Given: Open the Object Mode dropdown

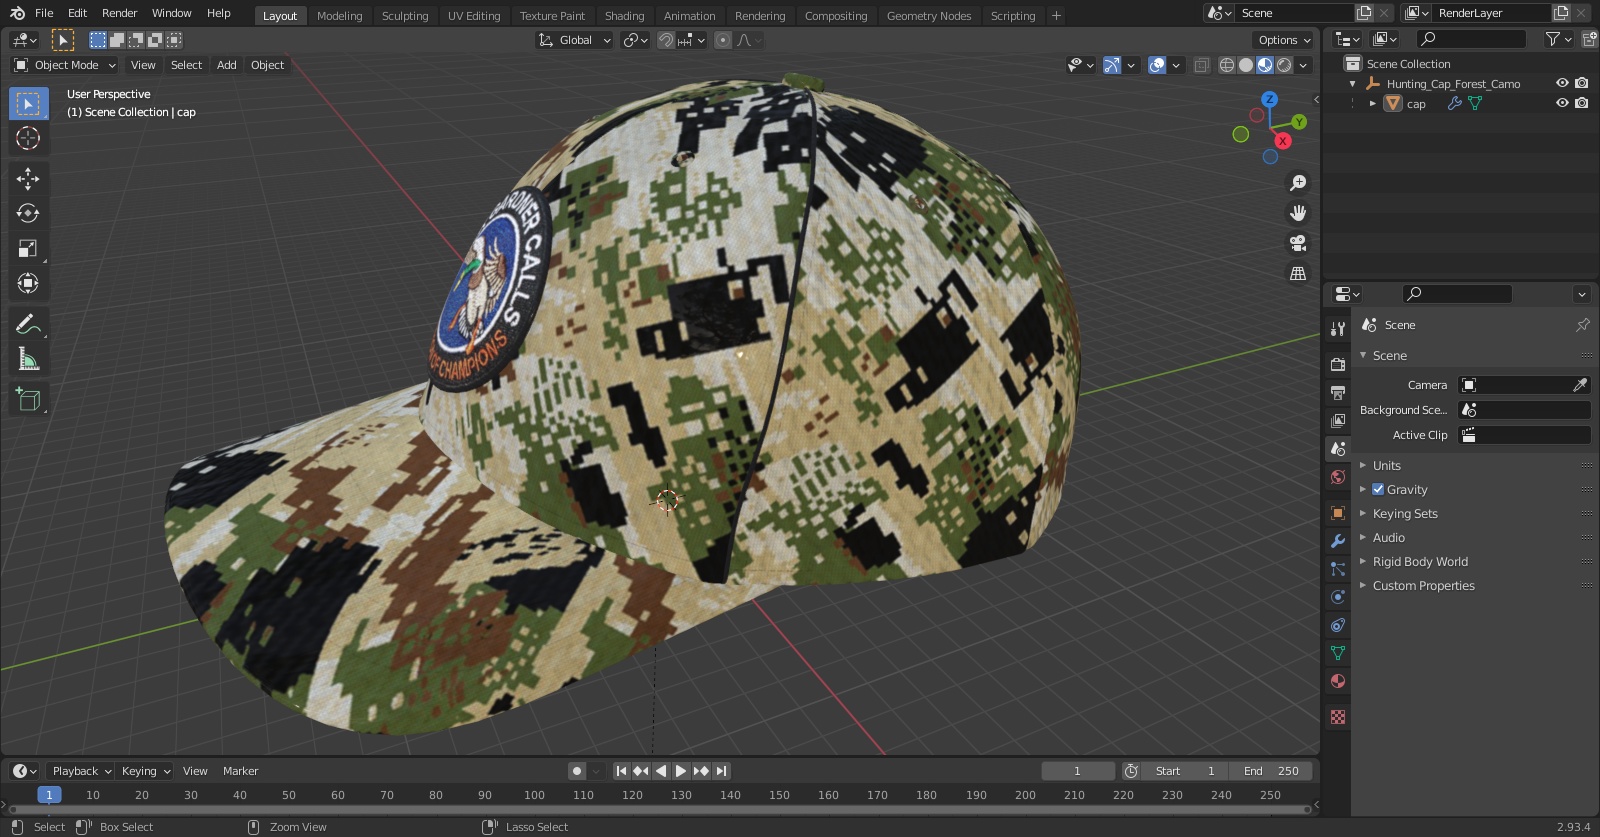Looking at the screenshot, I should tap(65, 65).
